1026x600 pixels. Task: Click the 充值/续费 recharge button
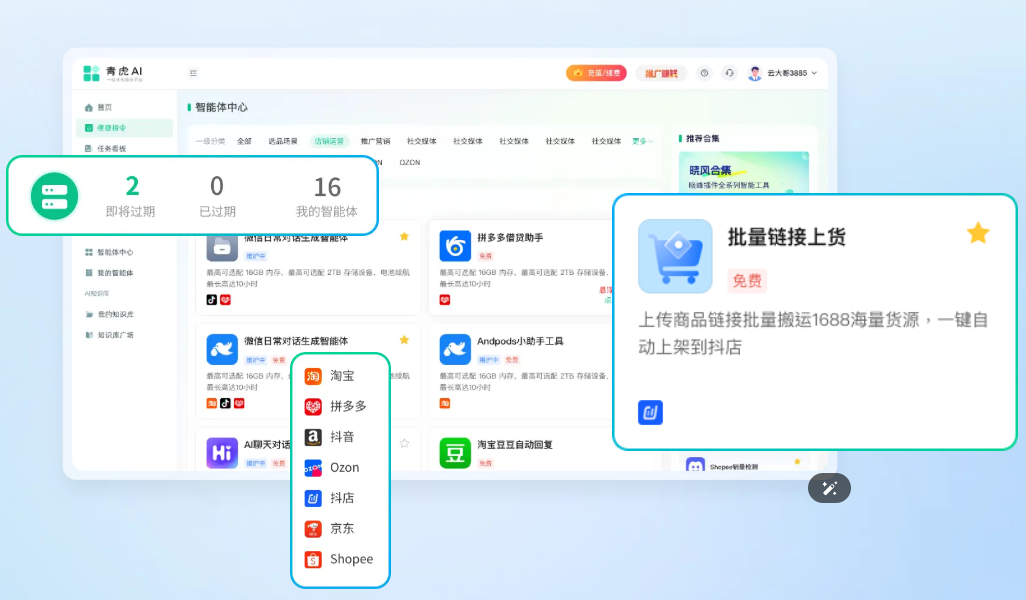point(596,73)
